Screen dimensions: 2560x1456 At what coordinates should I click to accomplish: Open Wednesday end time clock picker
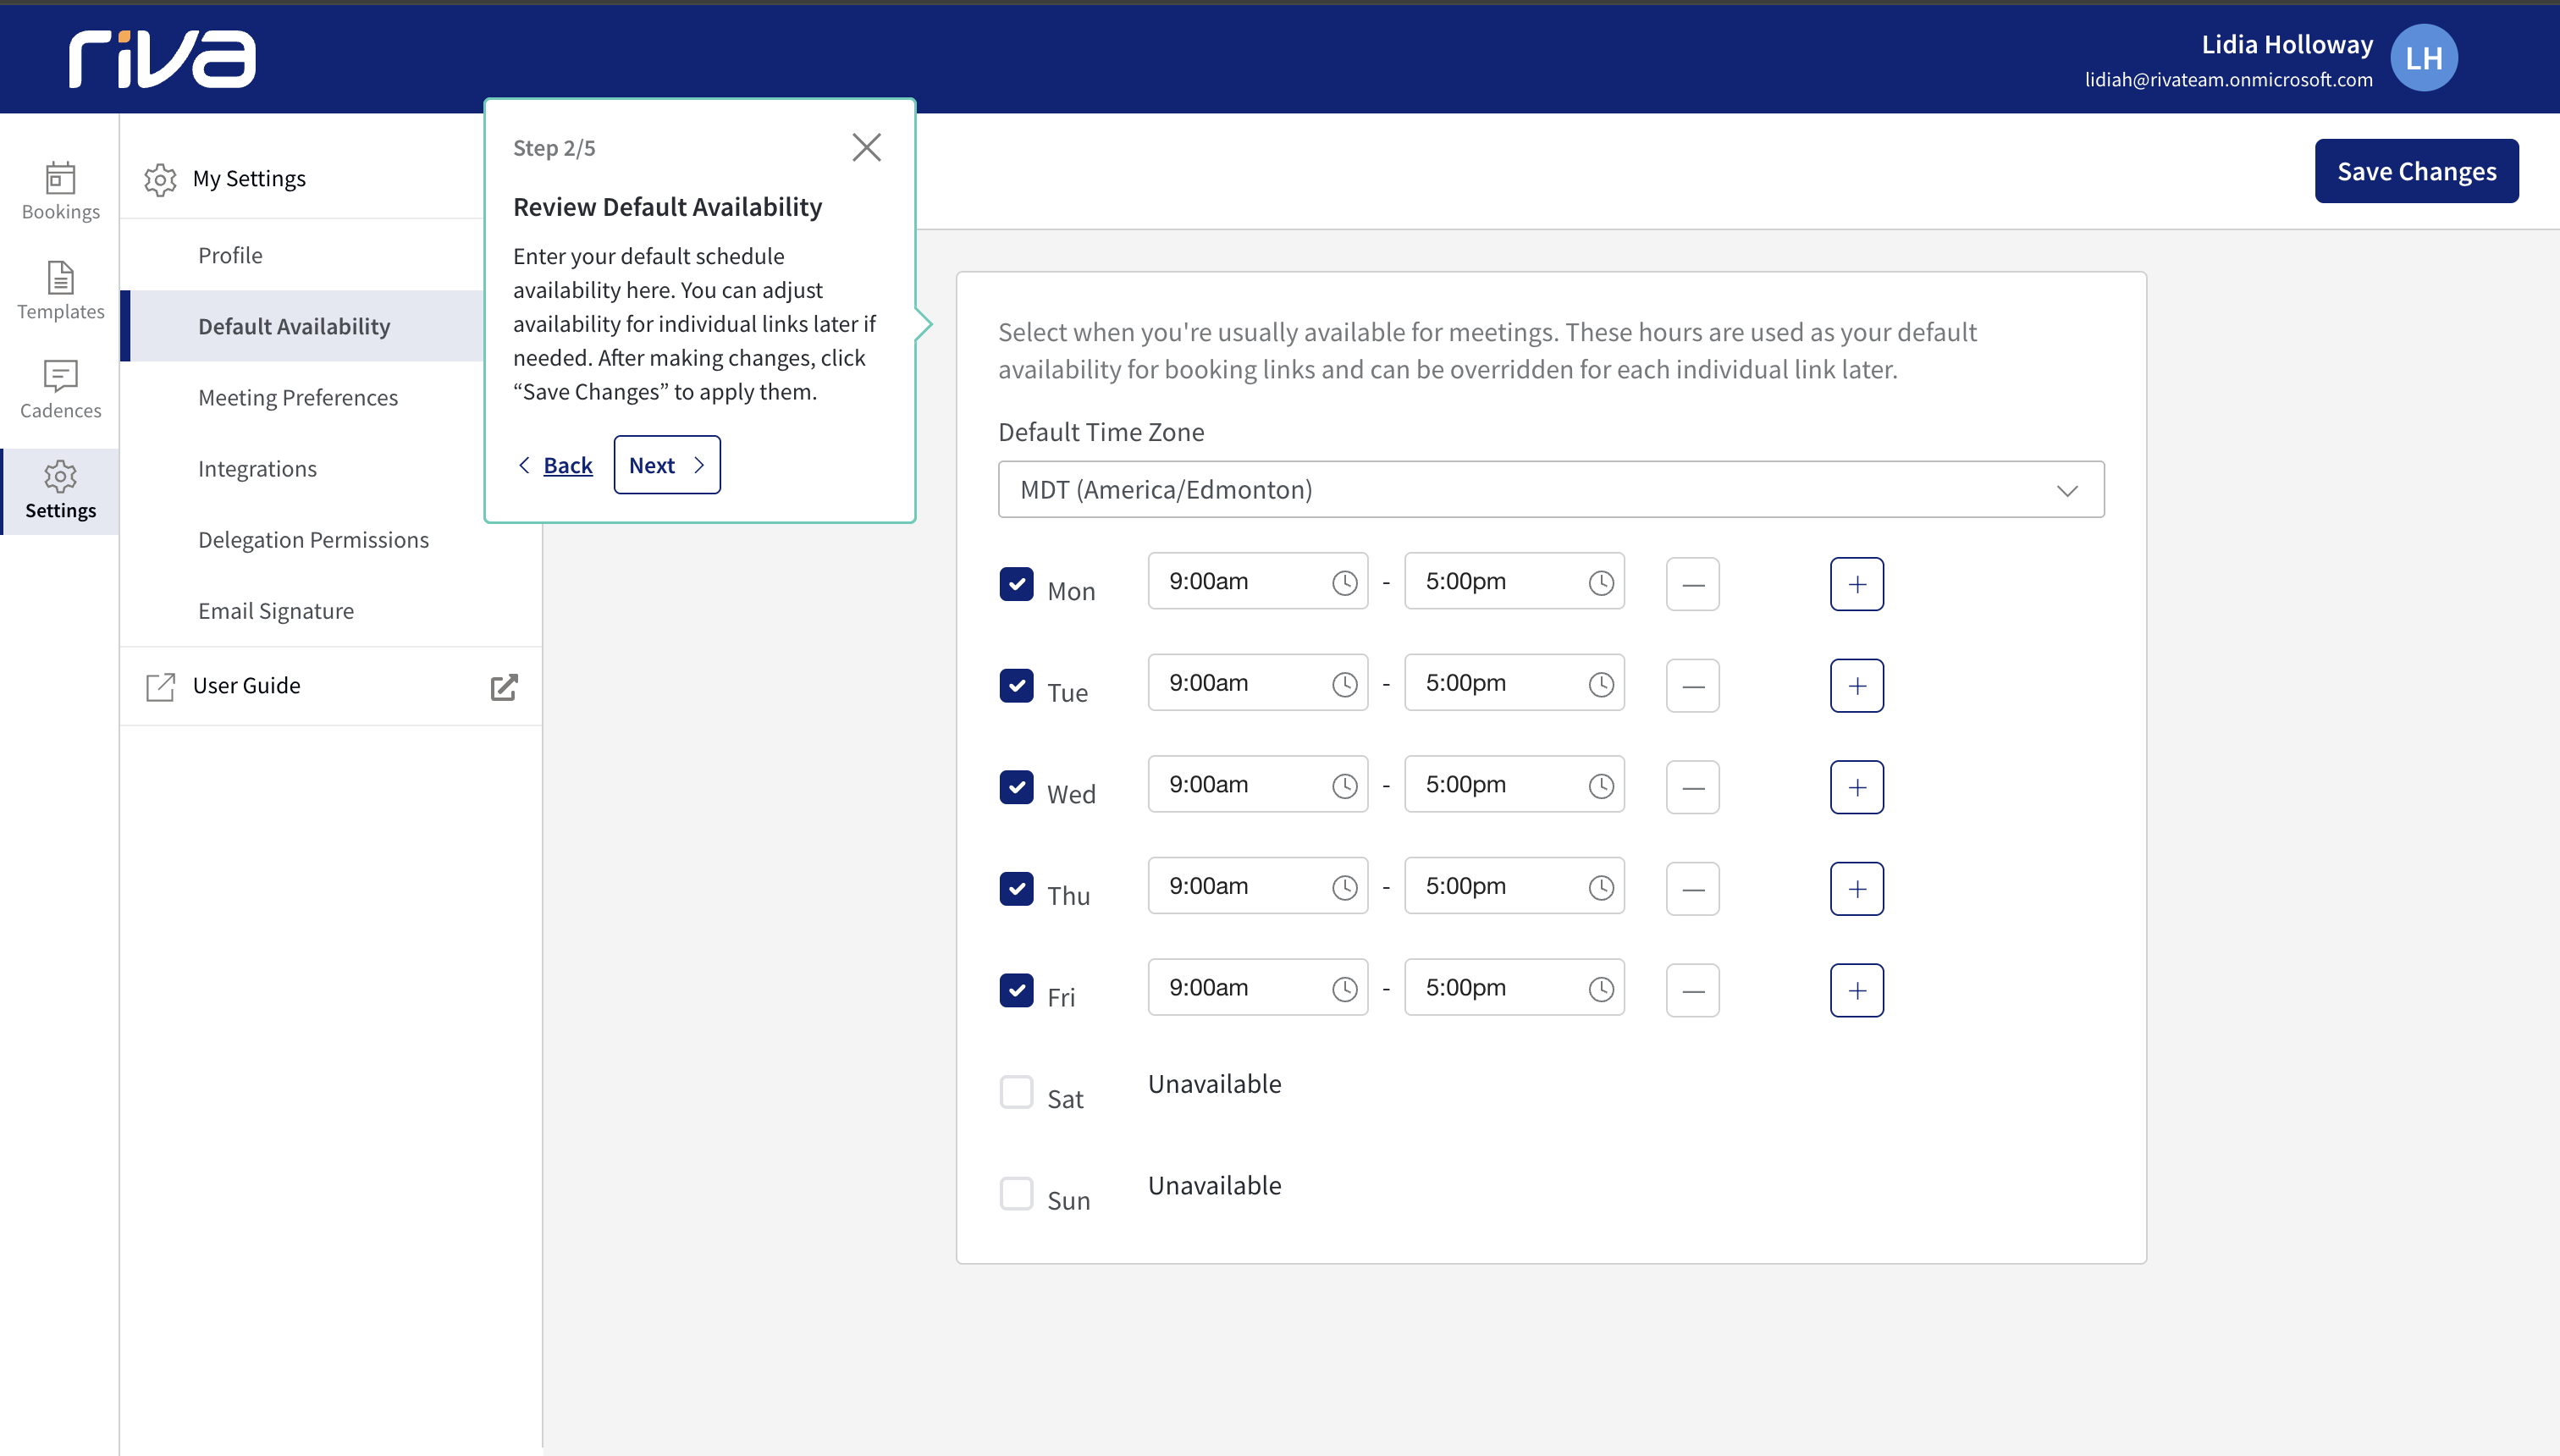tap(1601, 786)
